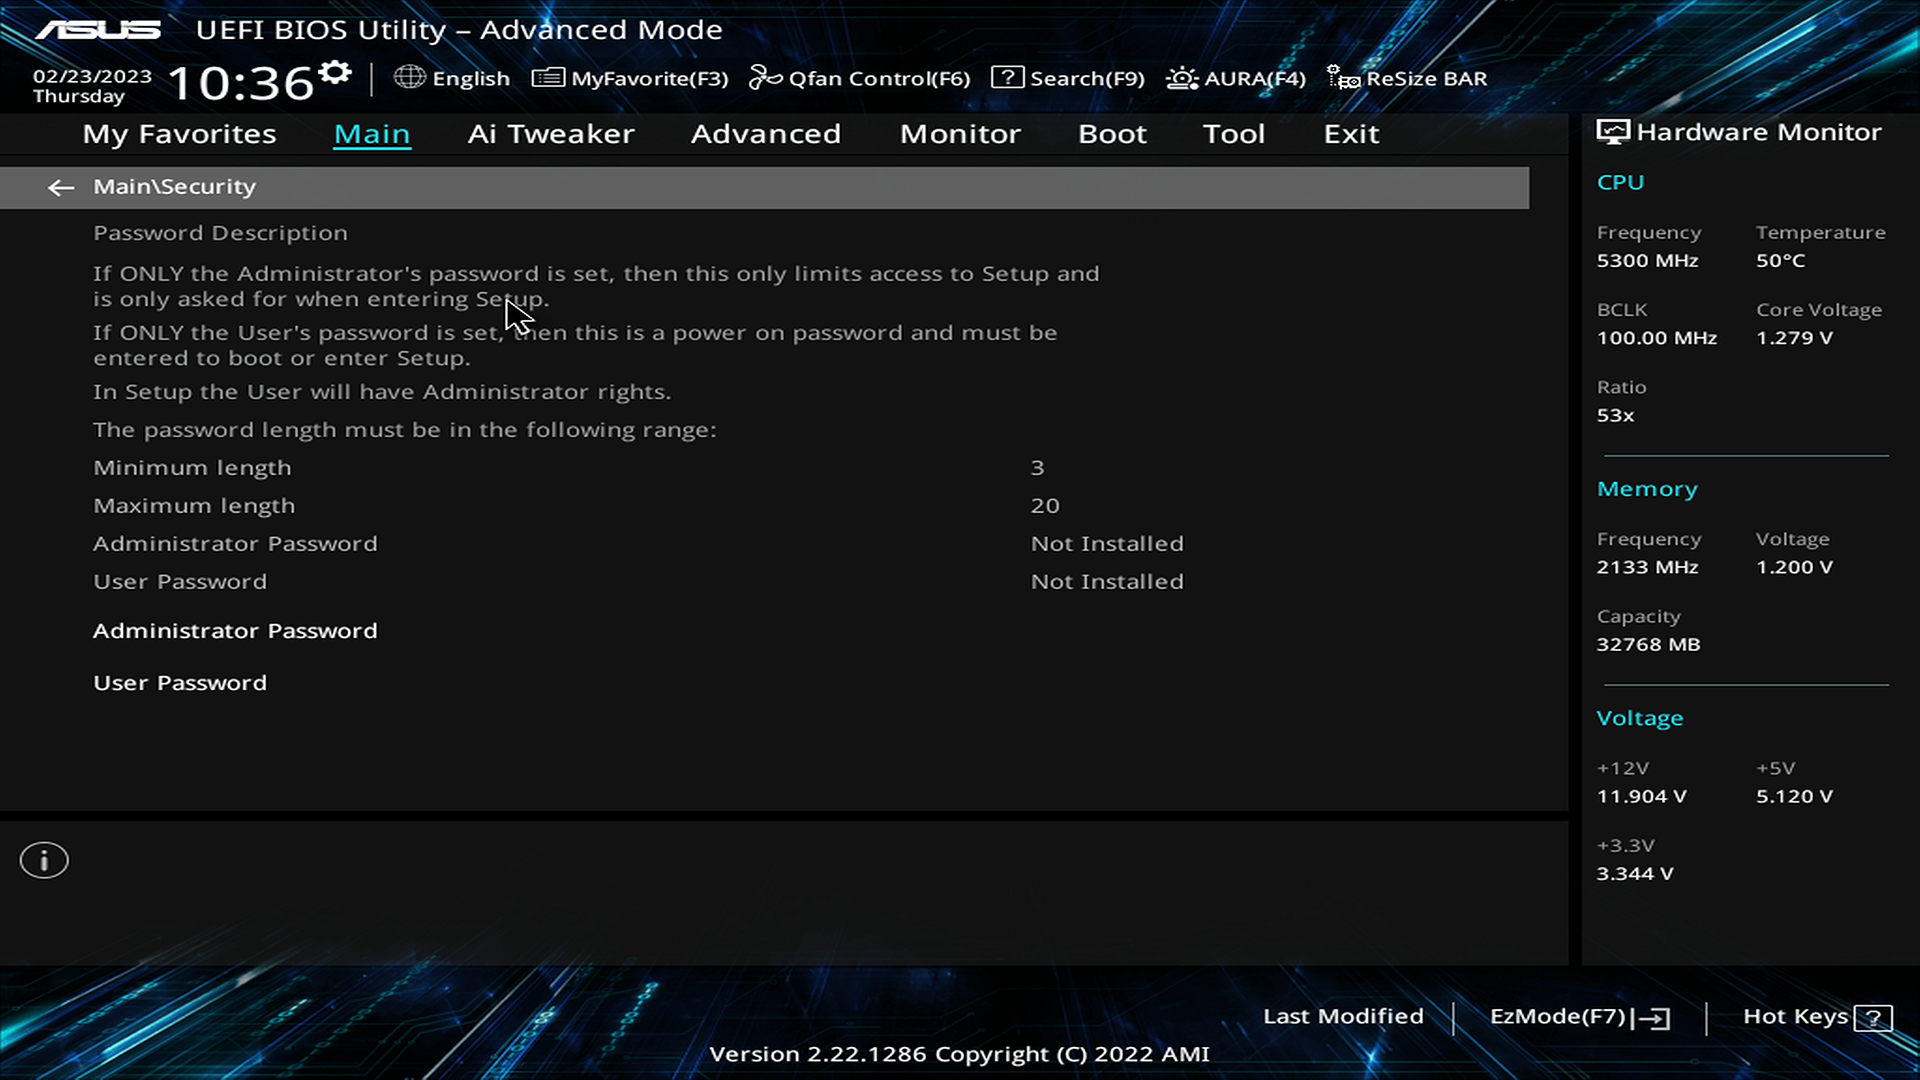Toggle ReSize BAR from the toolbar
The width and height of the screenshot is (1920, 1080).
tap(1407, 78)
